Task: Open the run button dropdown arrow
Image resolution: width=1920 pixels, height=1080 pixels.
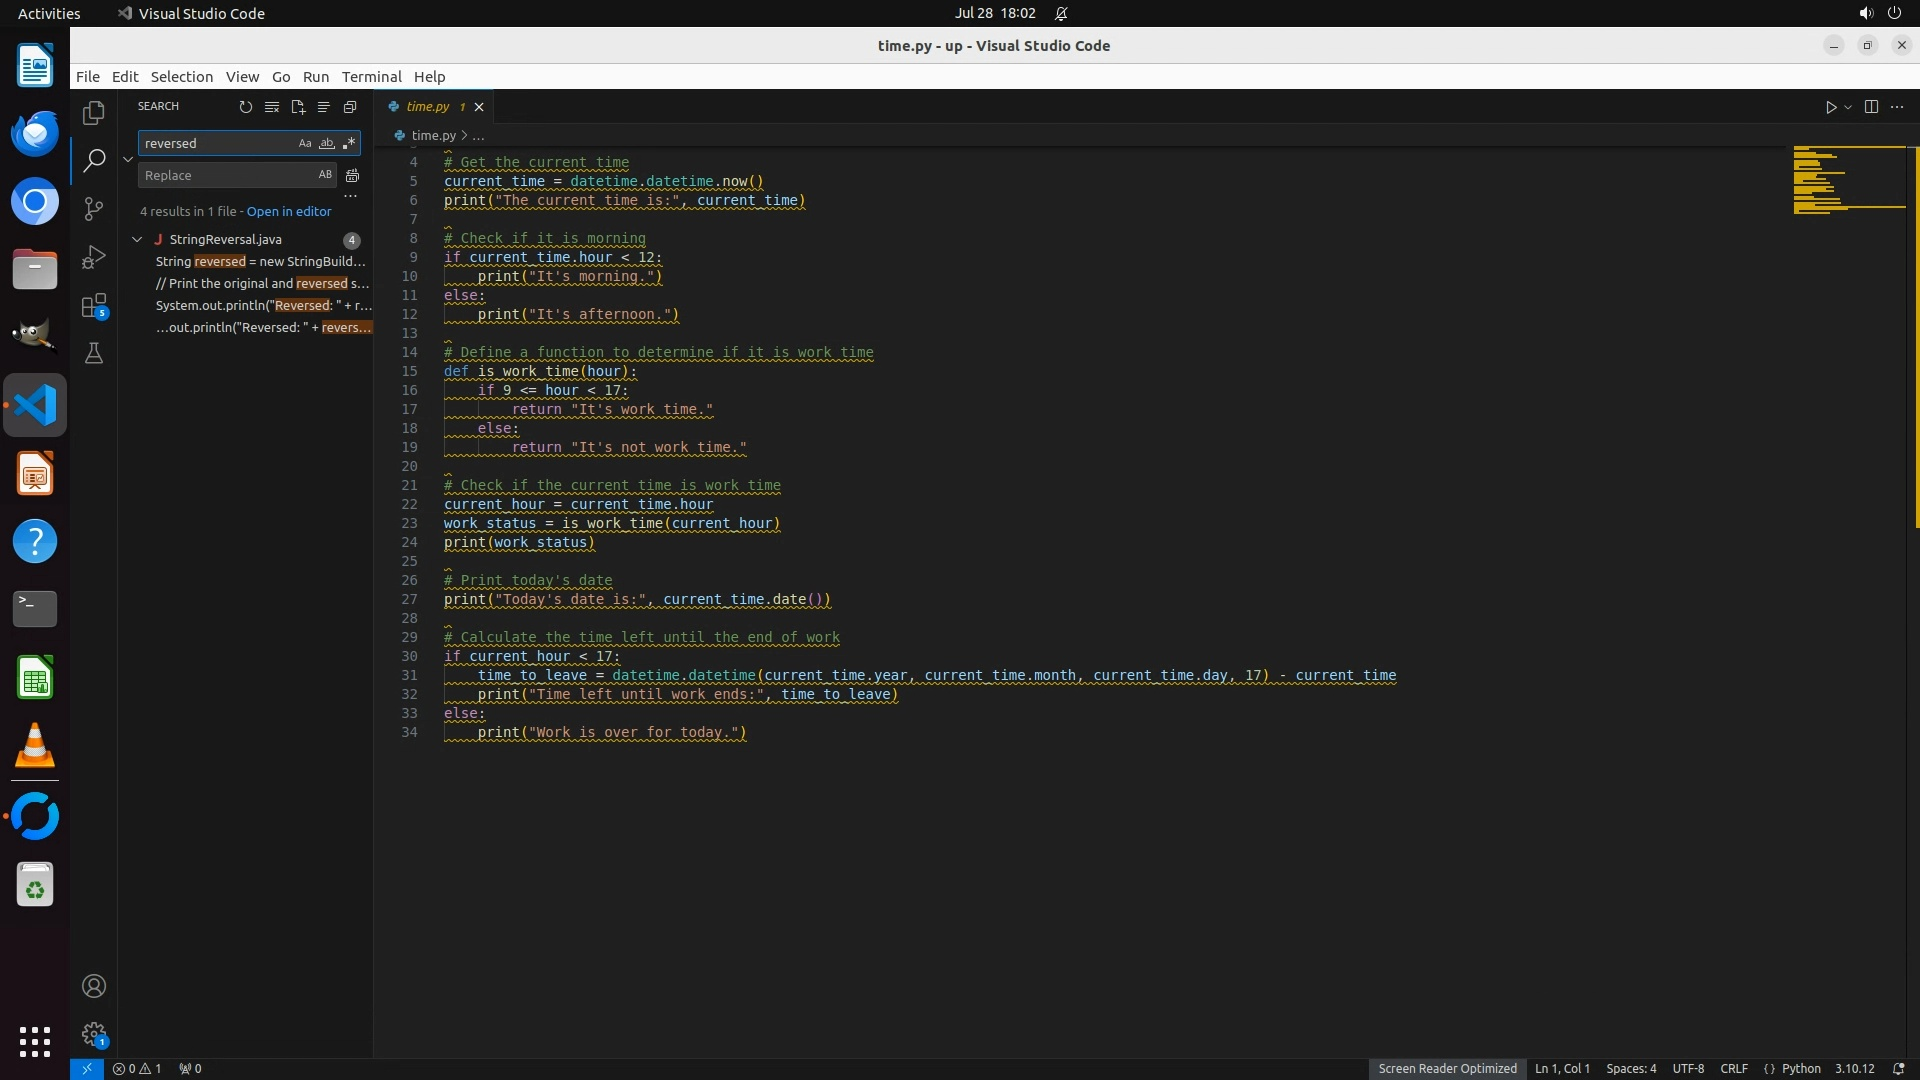Action: point(1848,107)
